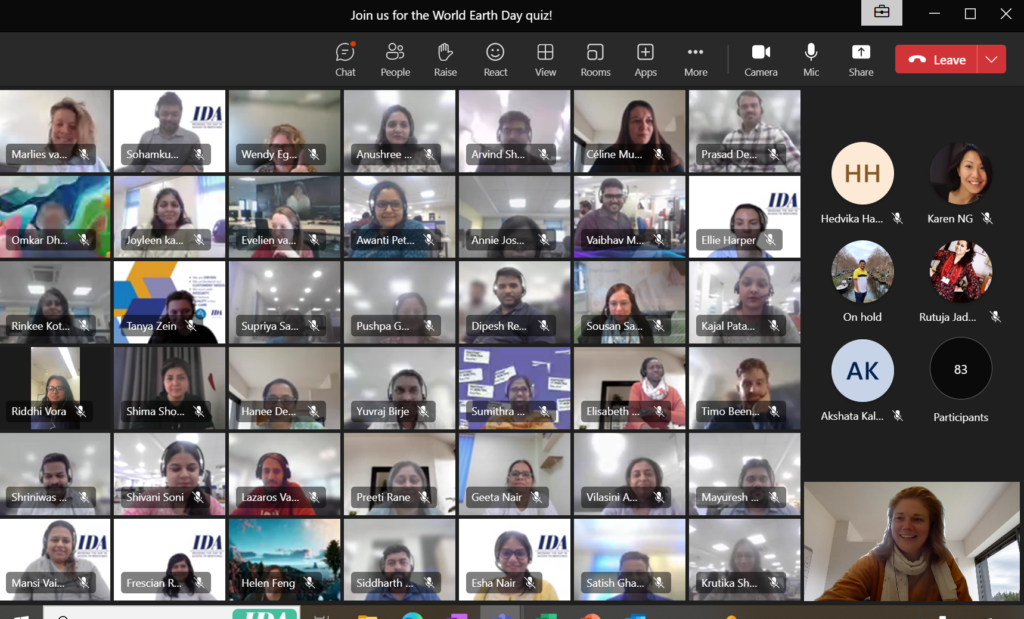Start sharing your screen with Share

pos(860,59)
